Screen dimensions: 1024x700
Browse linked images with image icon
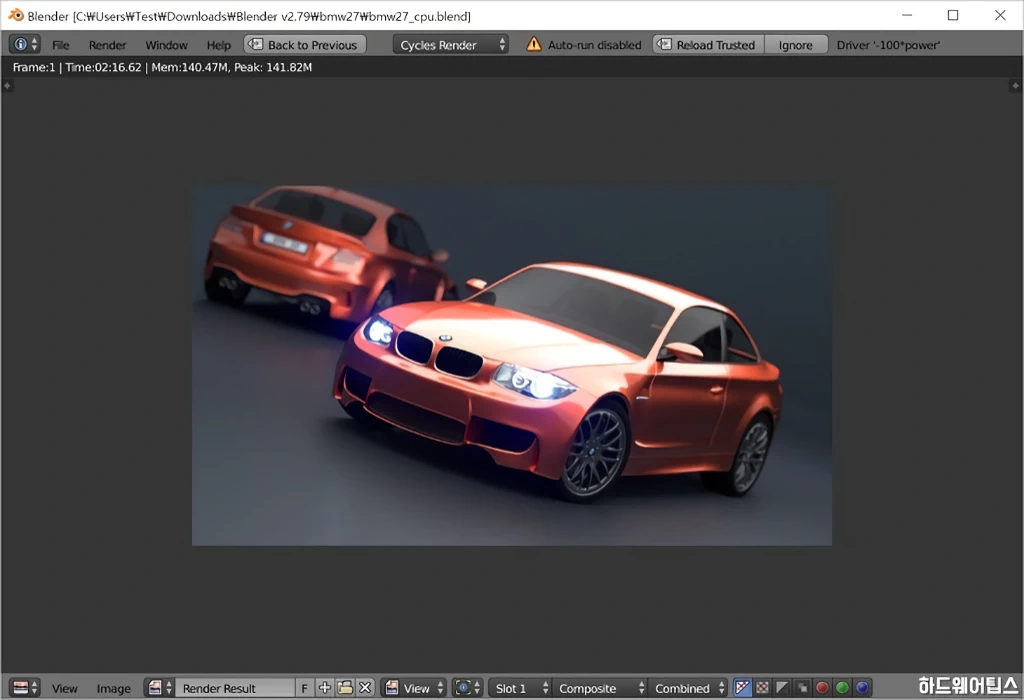[159, 688]
